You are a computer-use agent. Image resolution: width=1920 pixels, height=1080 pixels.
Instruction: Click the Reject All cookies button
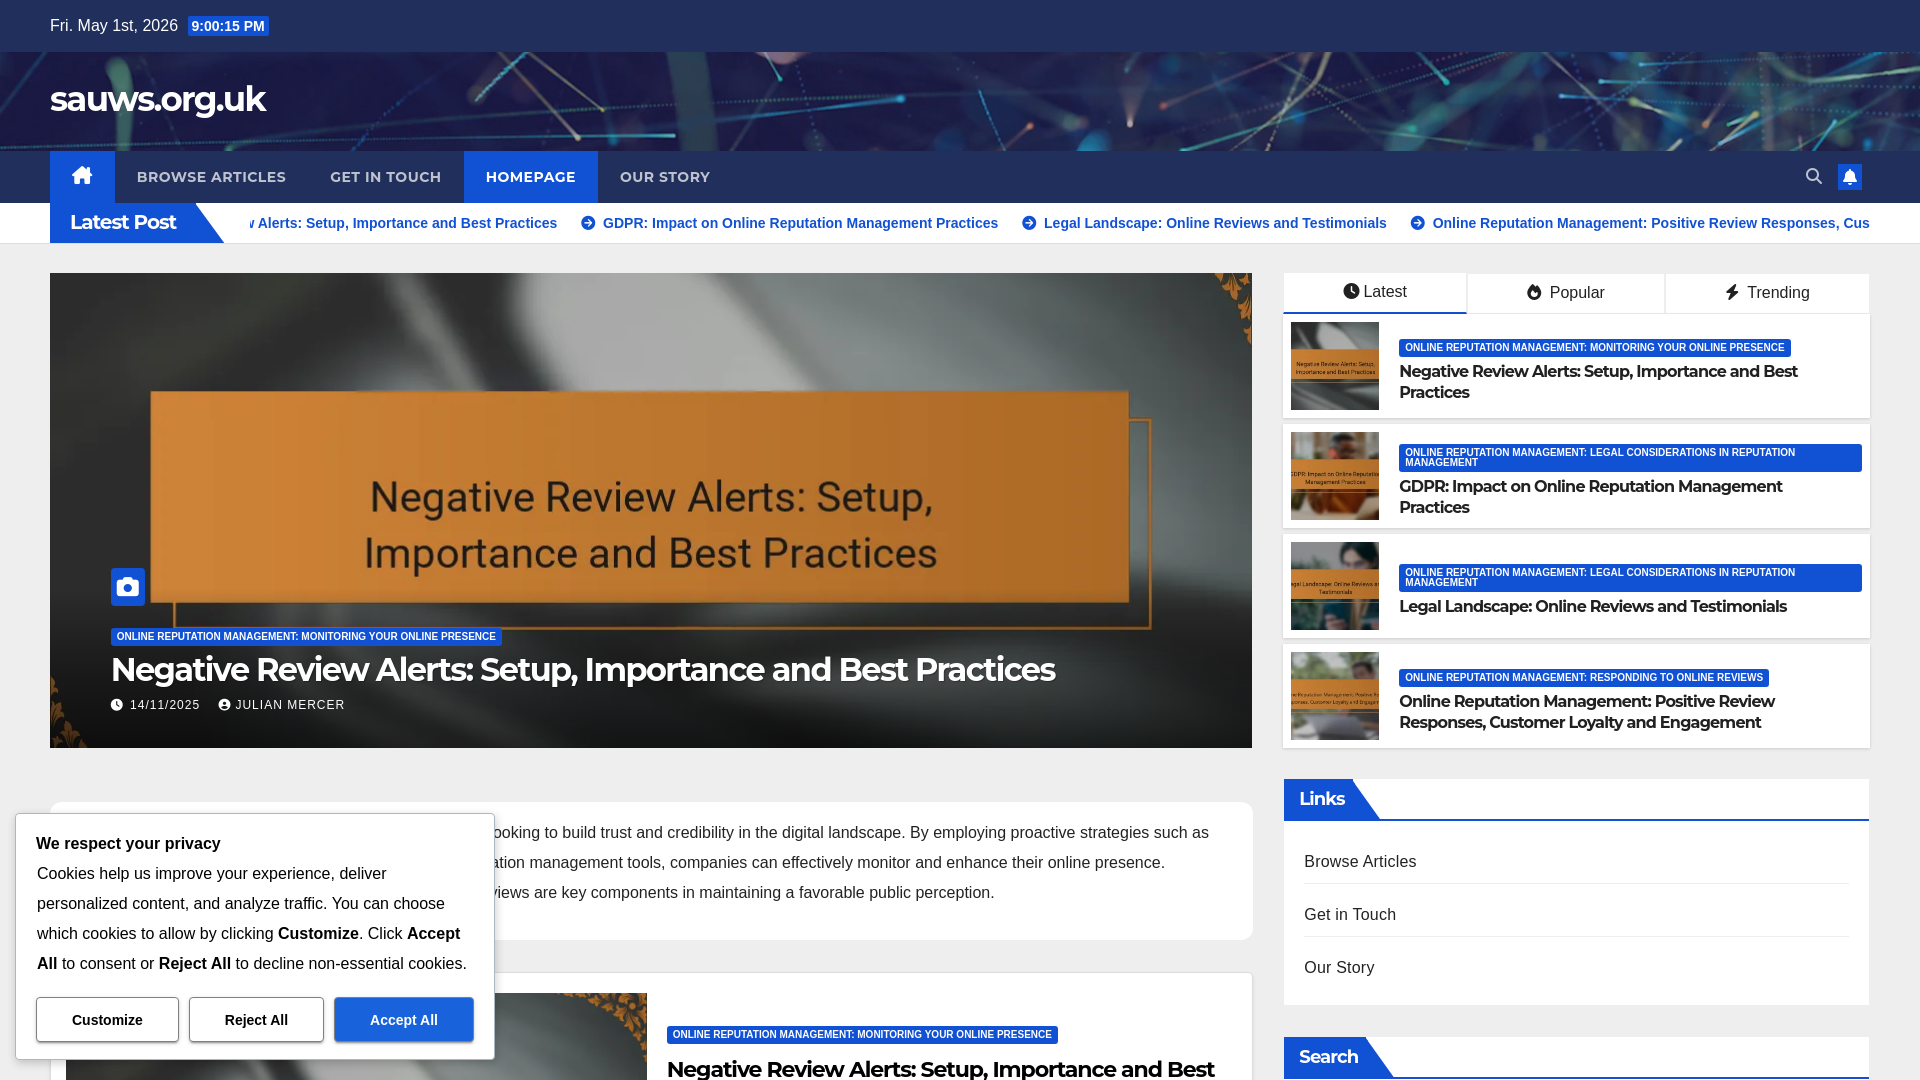[256, 1020]
